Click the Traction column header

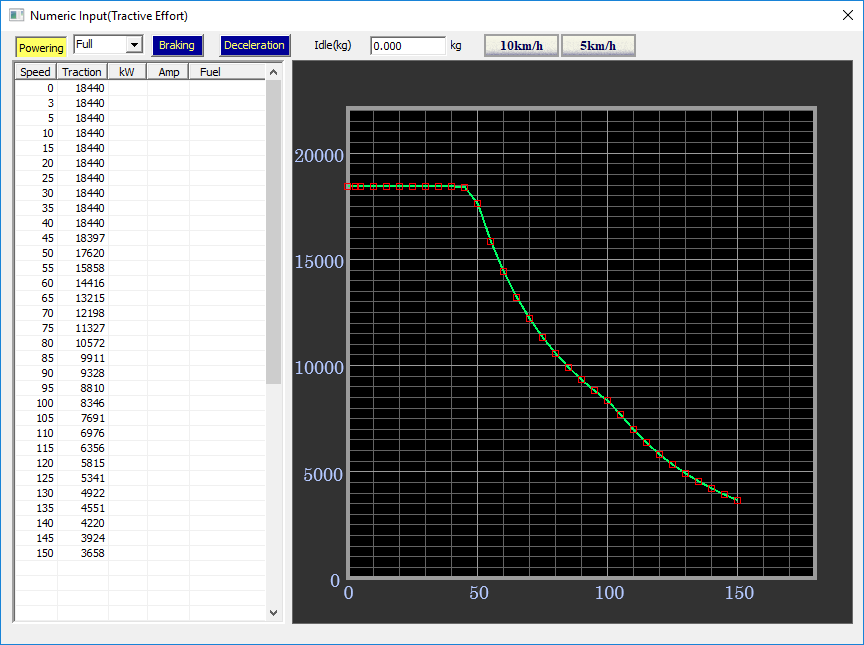click(82, 72)
